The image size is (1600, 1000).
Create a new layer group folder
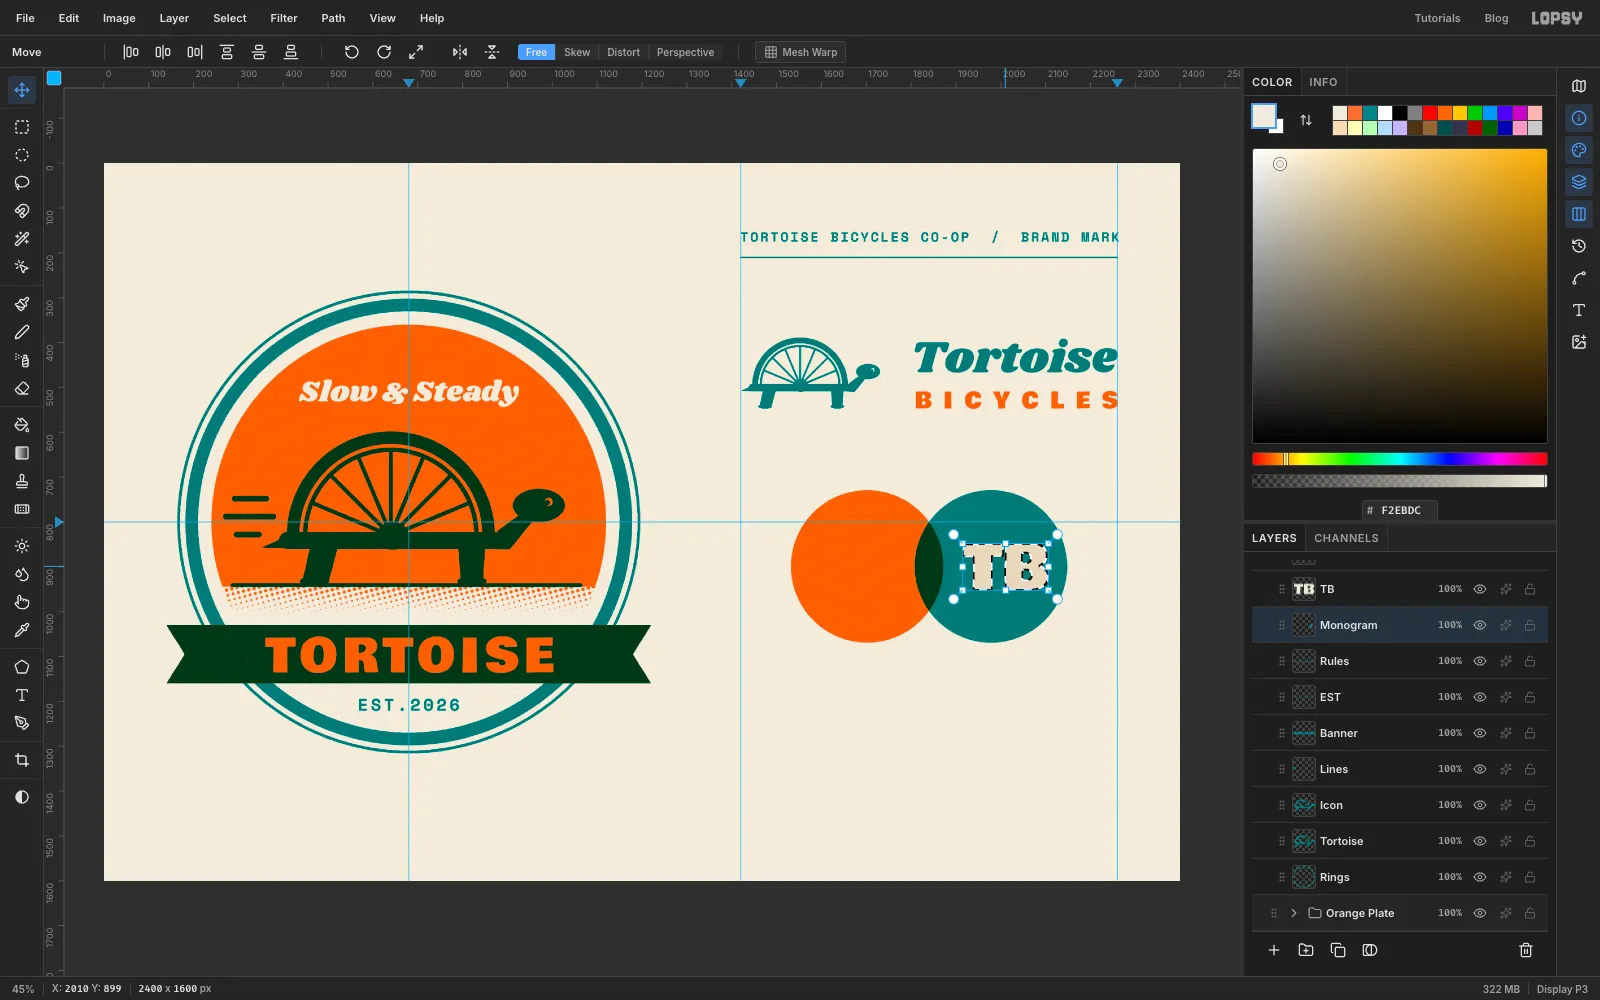coord(1306,950)
